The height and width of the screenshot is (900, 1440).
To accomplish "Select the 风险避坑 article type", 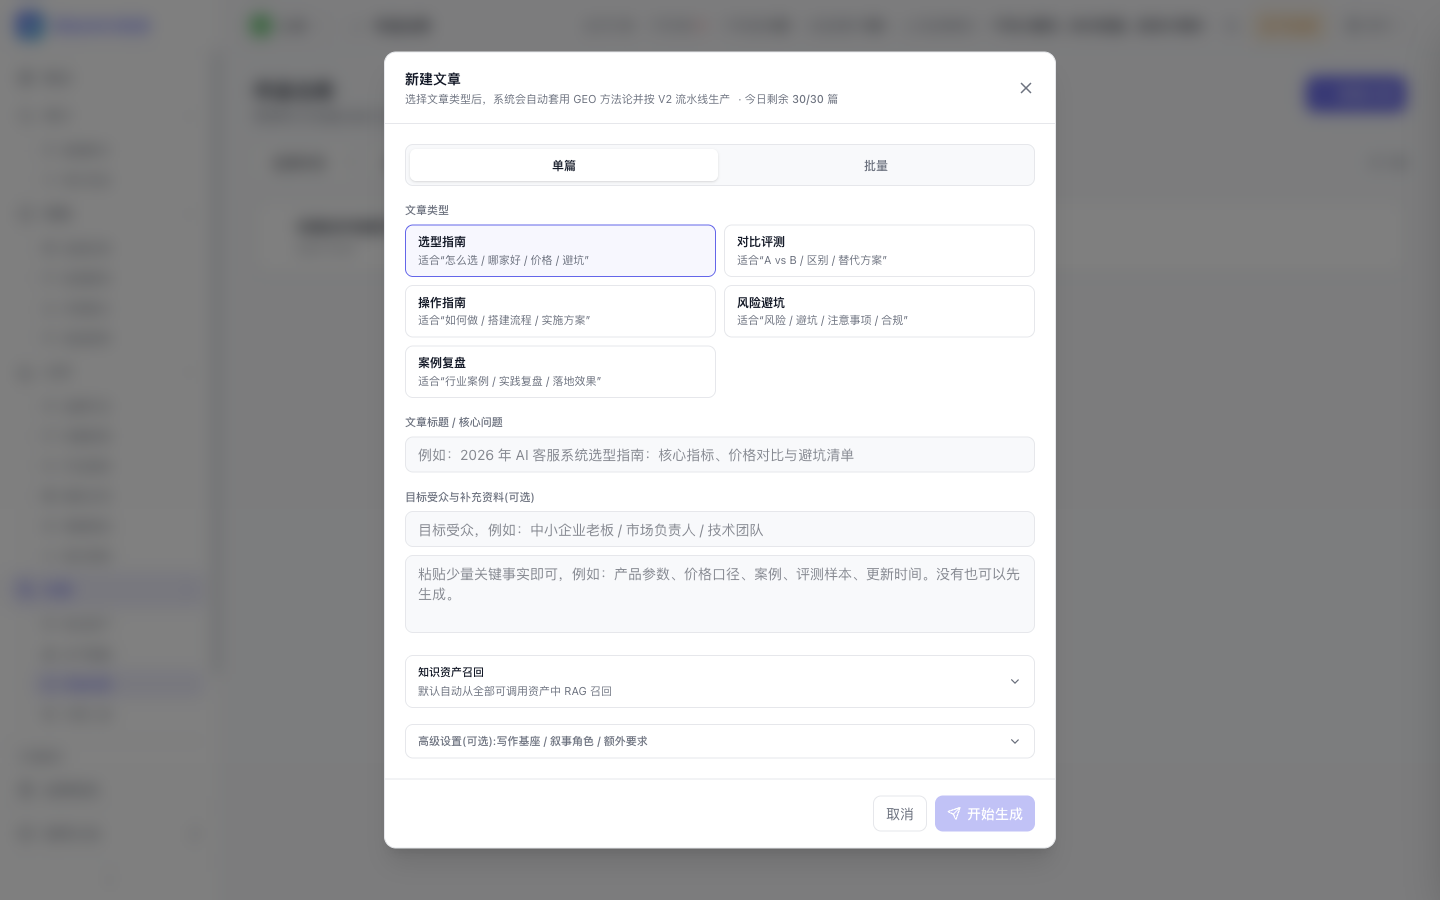I will click(x=879, y=311).
